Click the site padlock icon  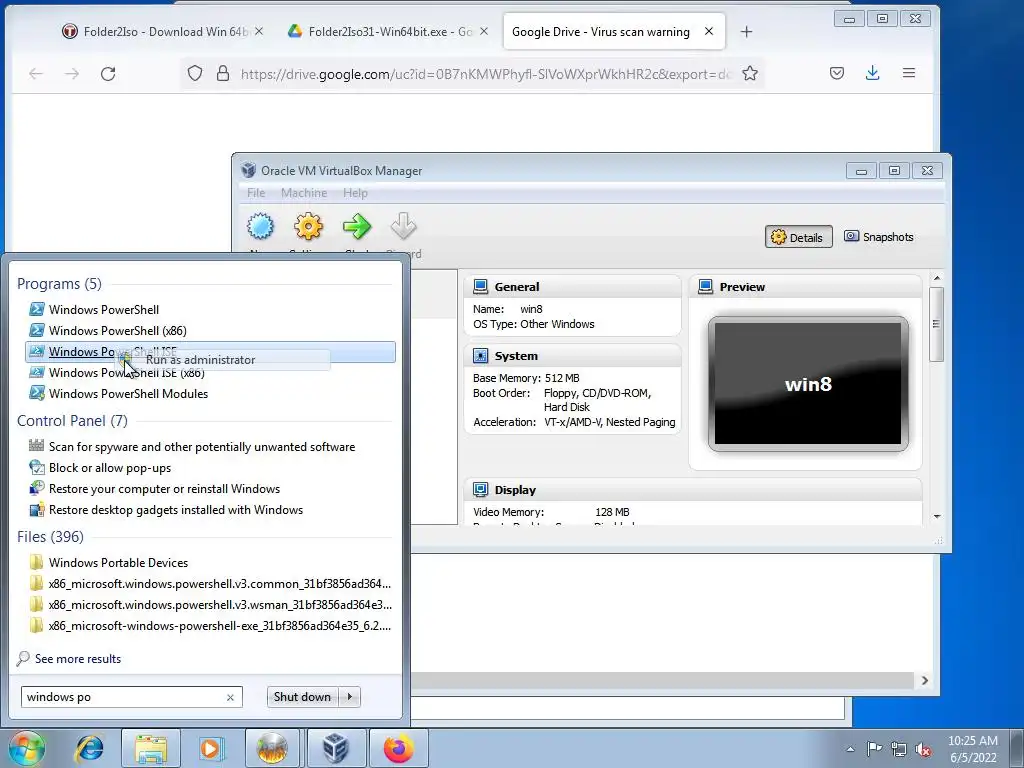click(223, 73)
